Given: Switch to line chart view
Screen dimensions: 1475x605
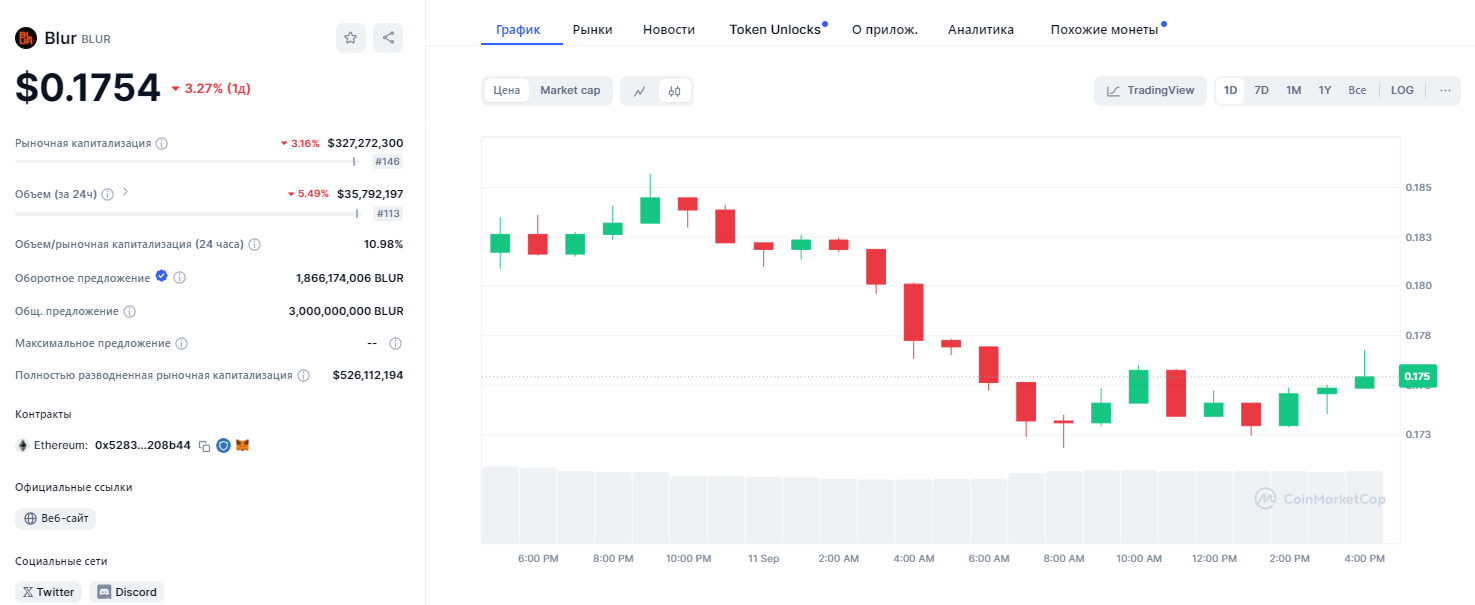Looking at the screenshot, I should pyautogui.click(x=640, y=91).
